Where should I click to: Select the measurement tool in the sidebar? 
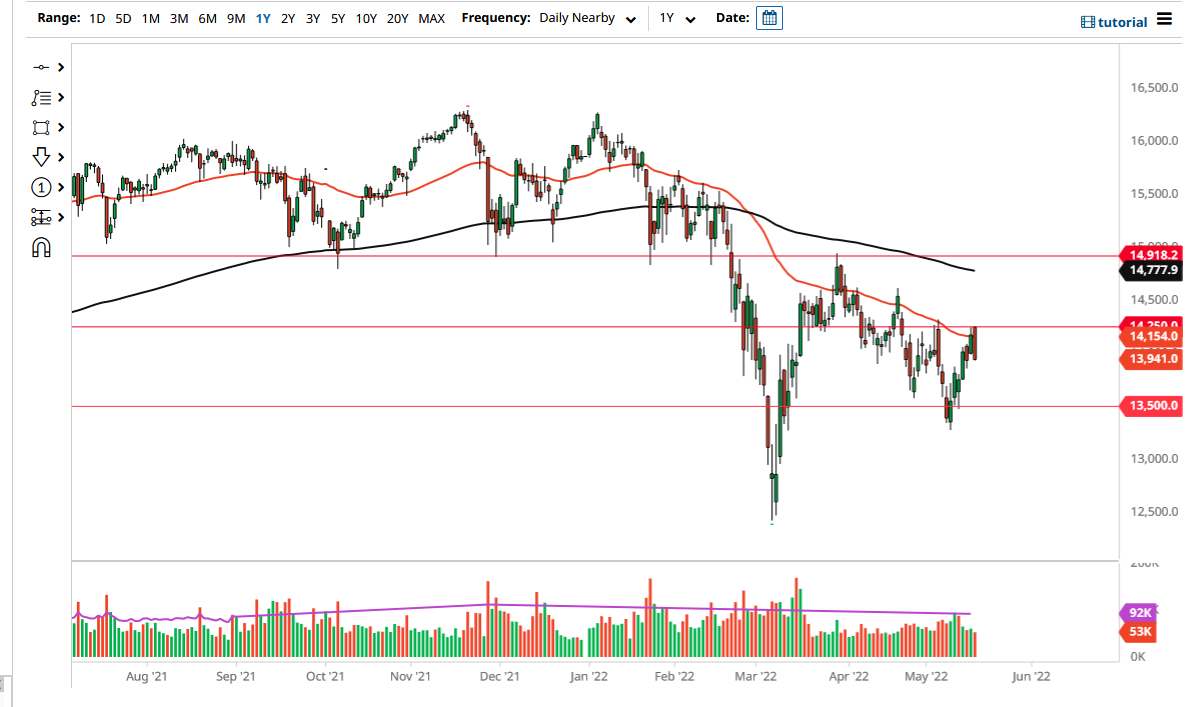pos(40,216)
